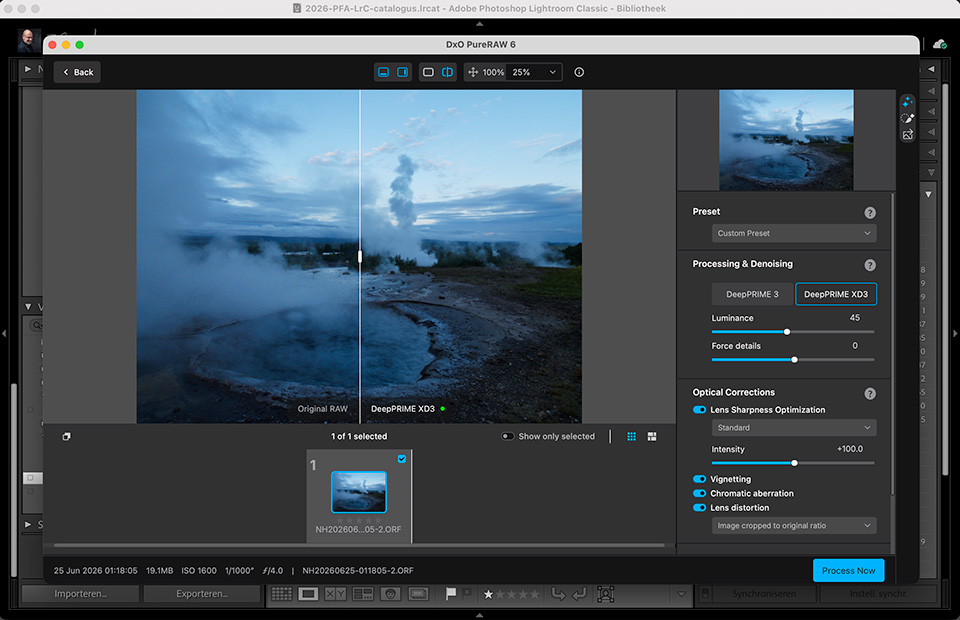Select the DeepPRIME XD3 processing tab
Viewport: 960px width, 620px height.
pyautogui.click(x=836, y=294)
